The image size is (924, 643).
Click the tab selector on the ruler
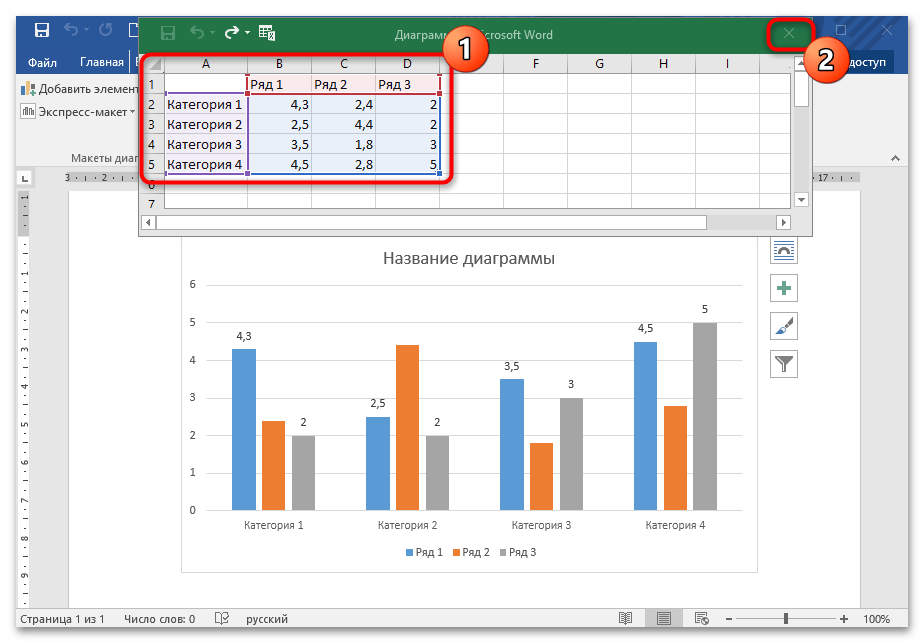[24, 178]
